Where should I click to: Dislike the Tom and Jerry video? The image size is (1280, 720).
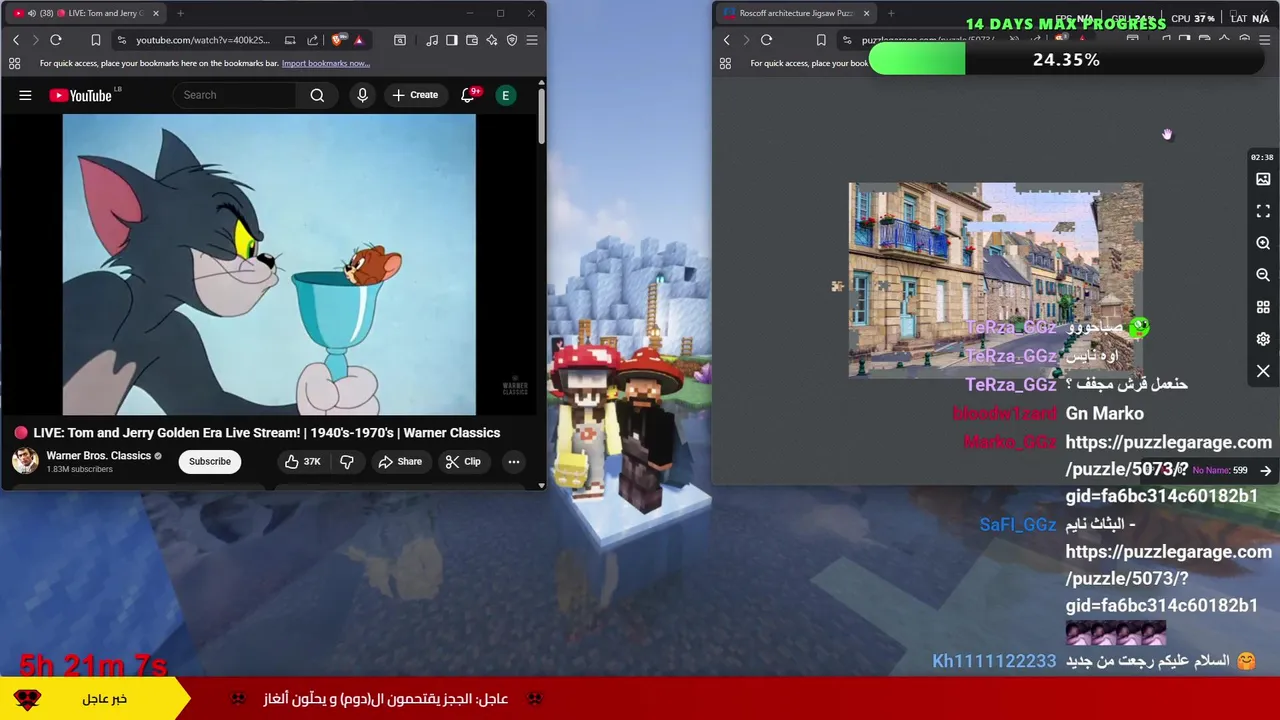(347, 461)
